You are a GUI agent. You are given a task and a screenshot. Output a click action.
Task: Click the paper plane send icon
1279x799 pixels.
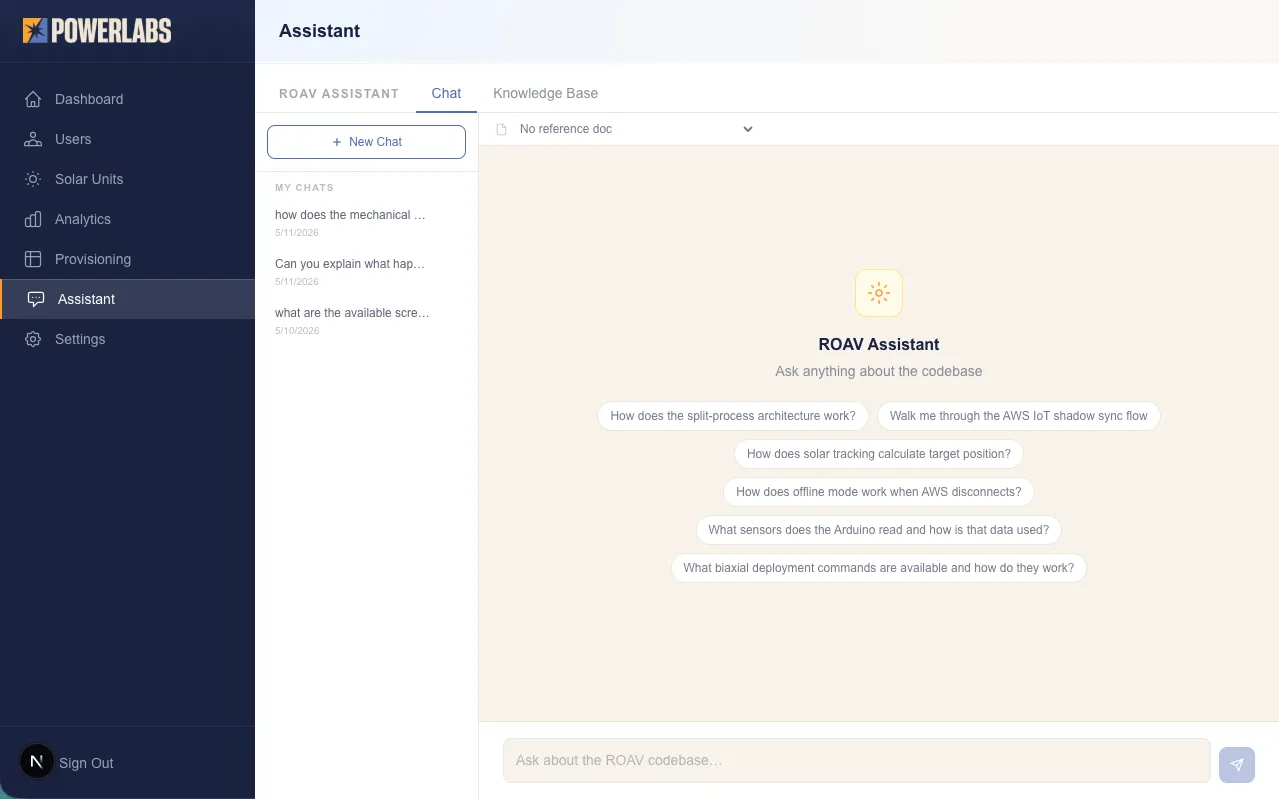click(x=1237, y=765)
